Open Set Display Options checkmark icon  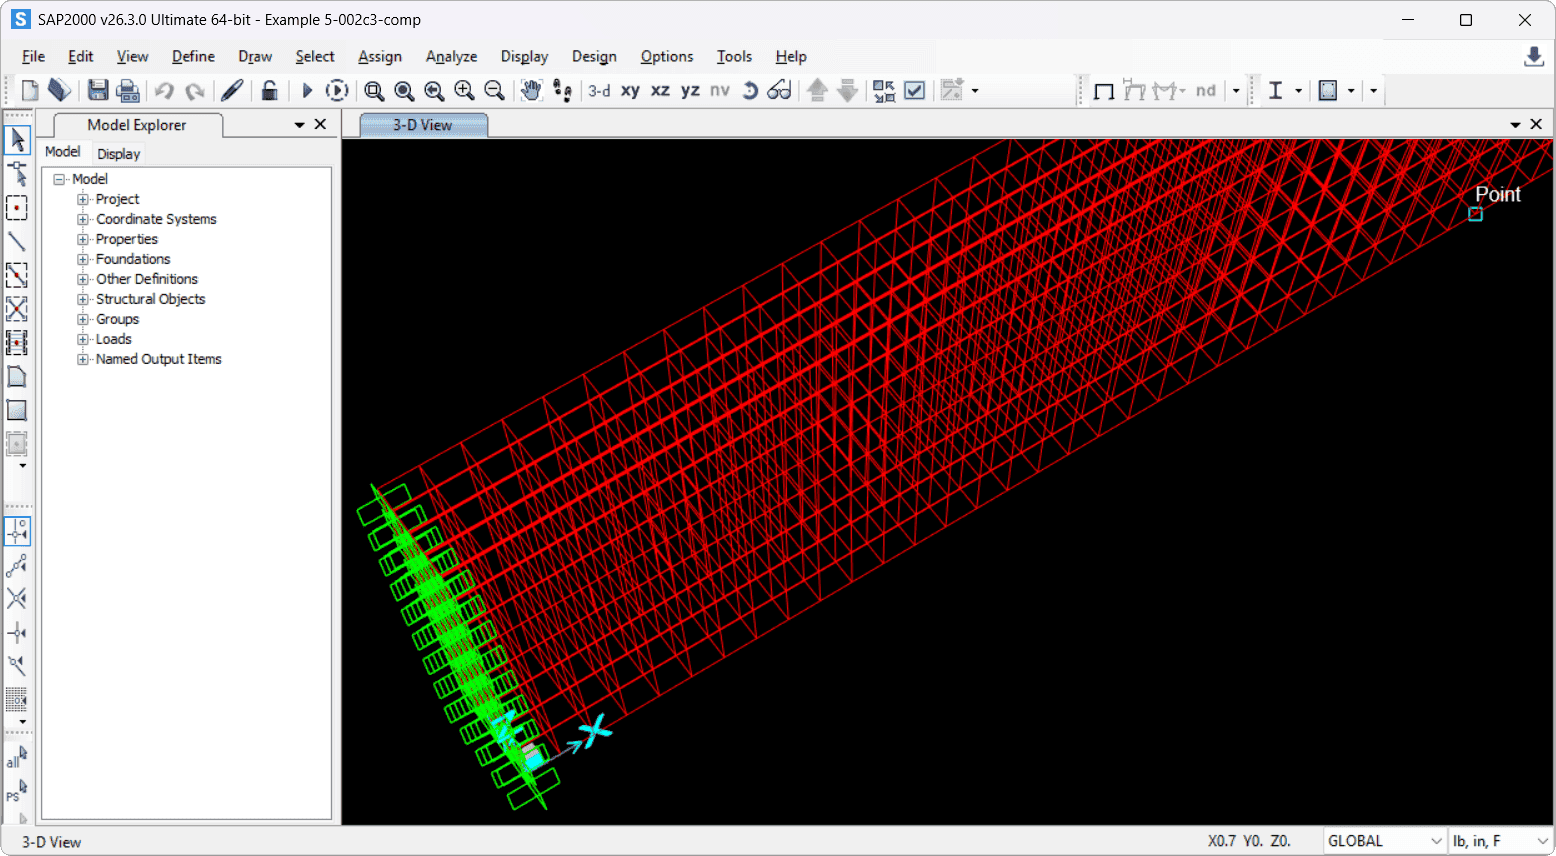[x=914, y=91]
